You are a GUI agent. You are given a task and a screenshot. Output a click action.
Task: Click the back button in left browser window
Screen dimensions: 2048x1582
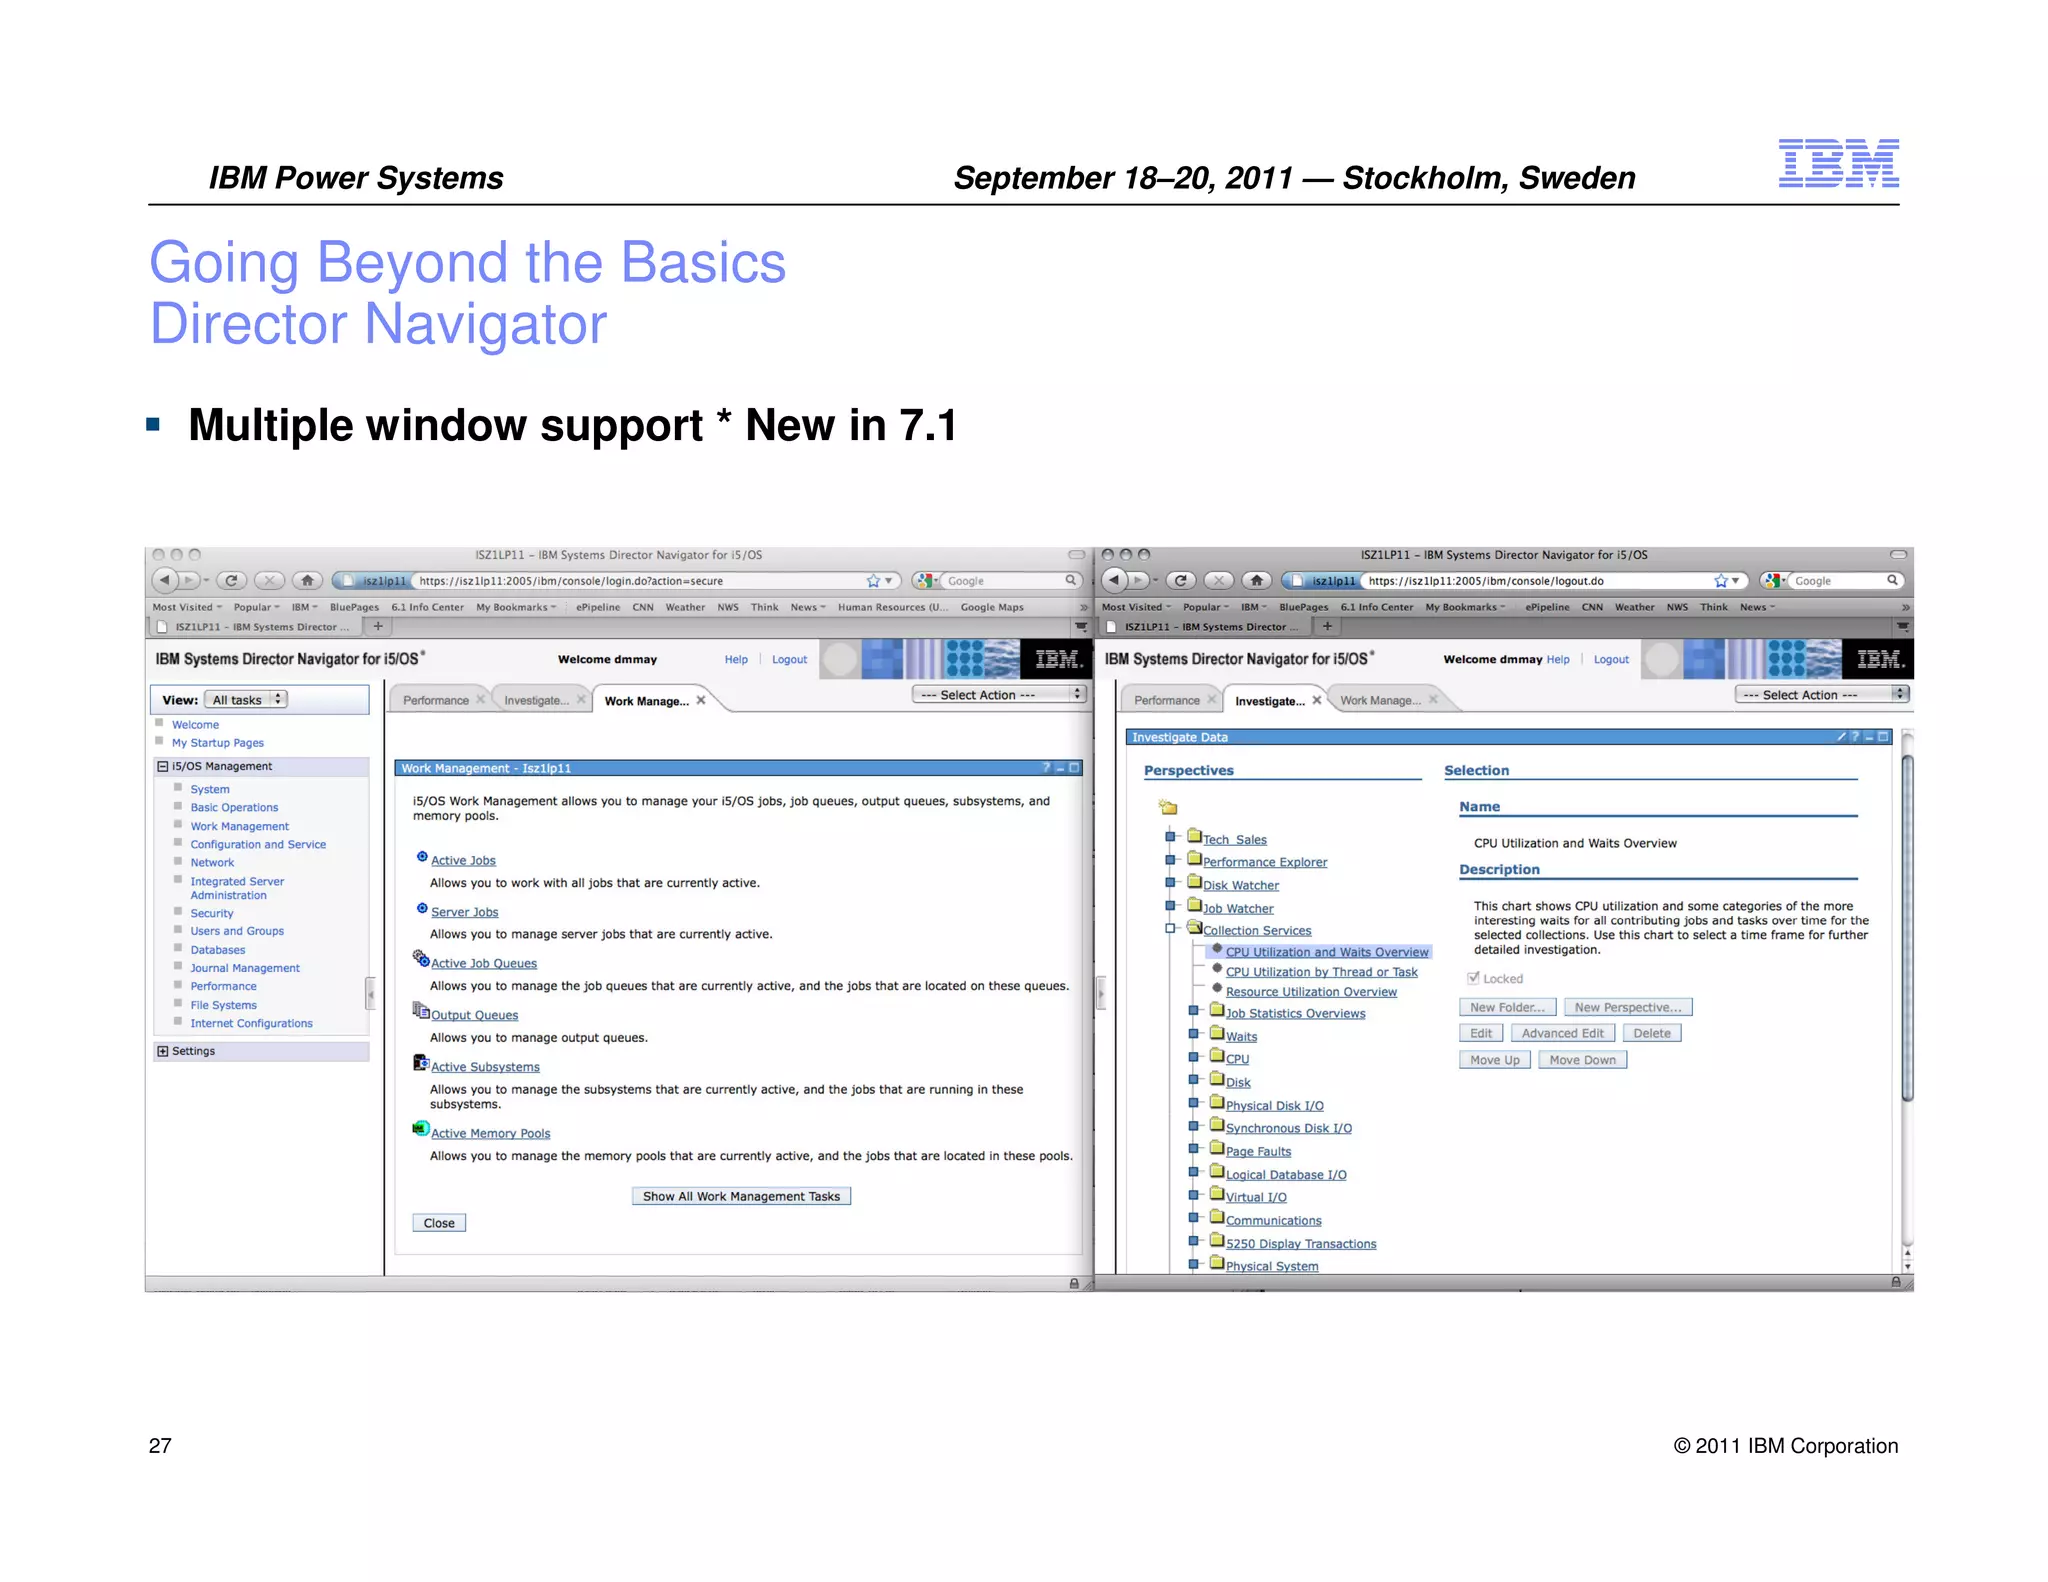pos(164,580)
